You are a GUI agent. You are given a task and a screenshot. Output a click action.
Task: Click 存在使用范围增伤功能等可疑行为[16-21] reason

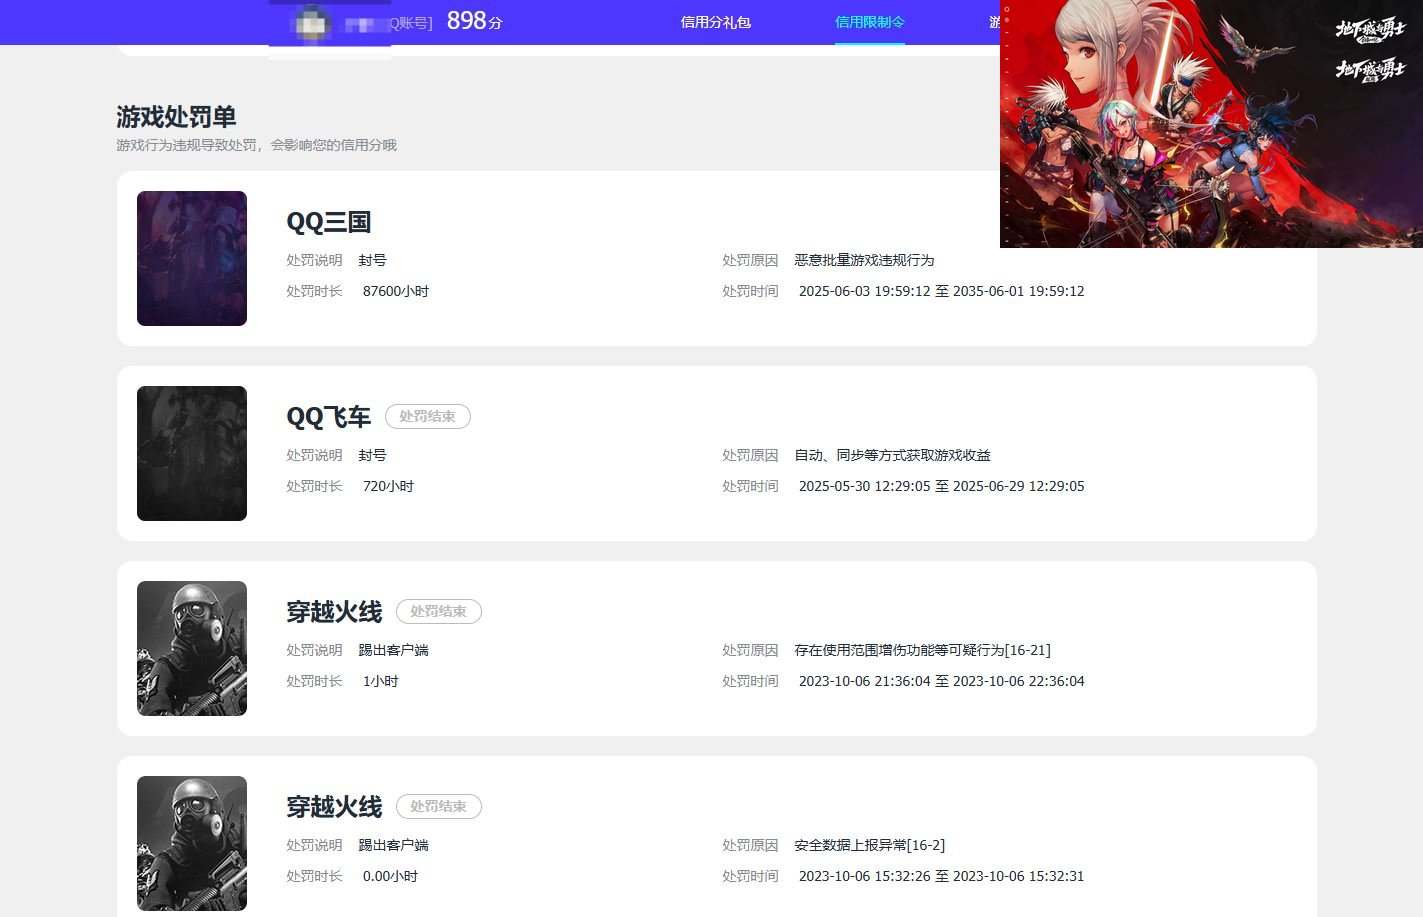coord(922,650)
